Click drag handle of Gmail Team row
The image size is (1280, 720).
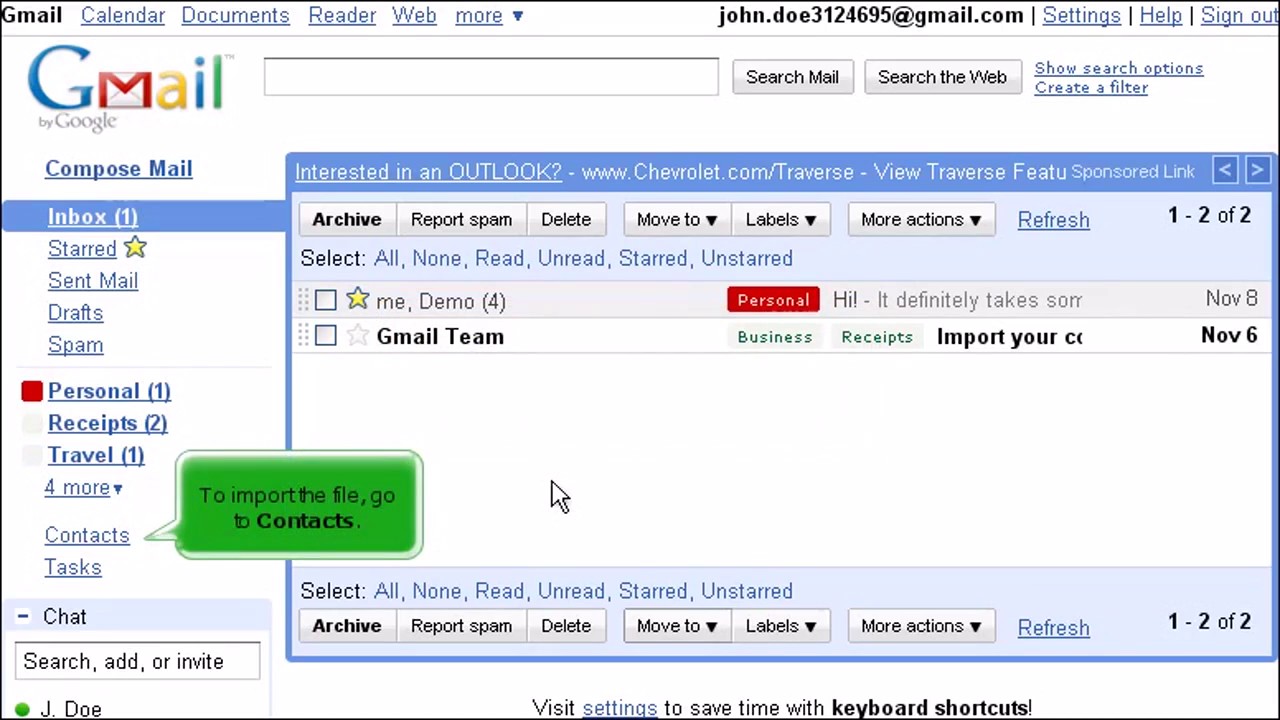click(303, 336)
